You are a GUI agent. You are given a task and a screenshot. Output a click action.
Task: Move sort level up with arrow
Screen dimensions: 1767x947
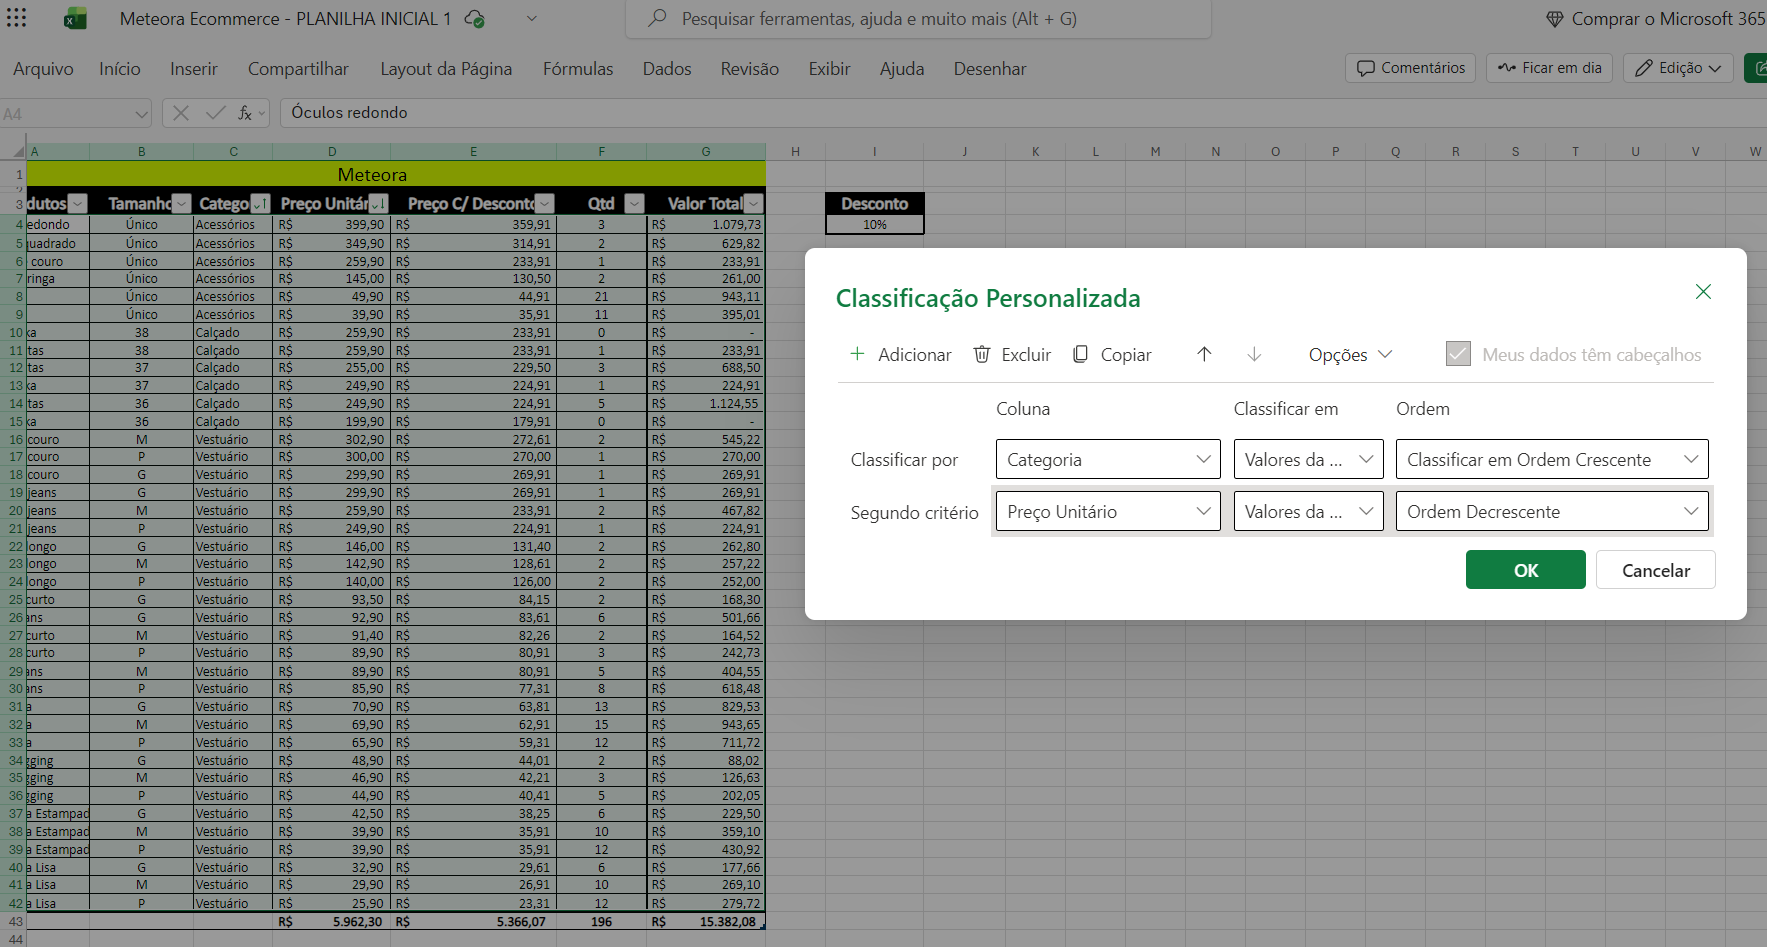coord(1204,354)
